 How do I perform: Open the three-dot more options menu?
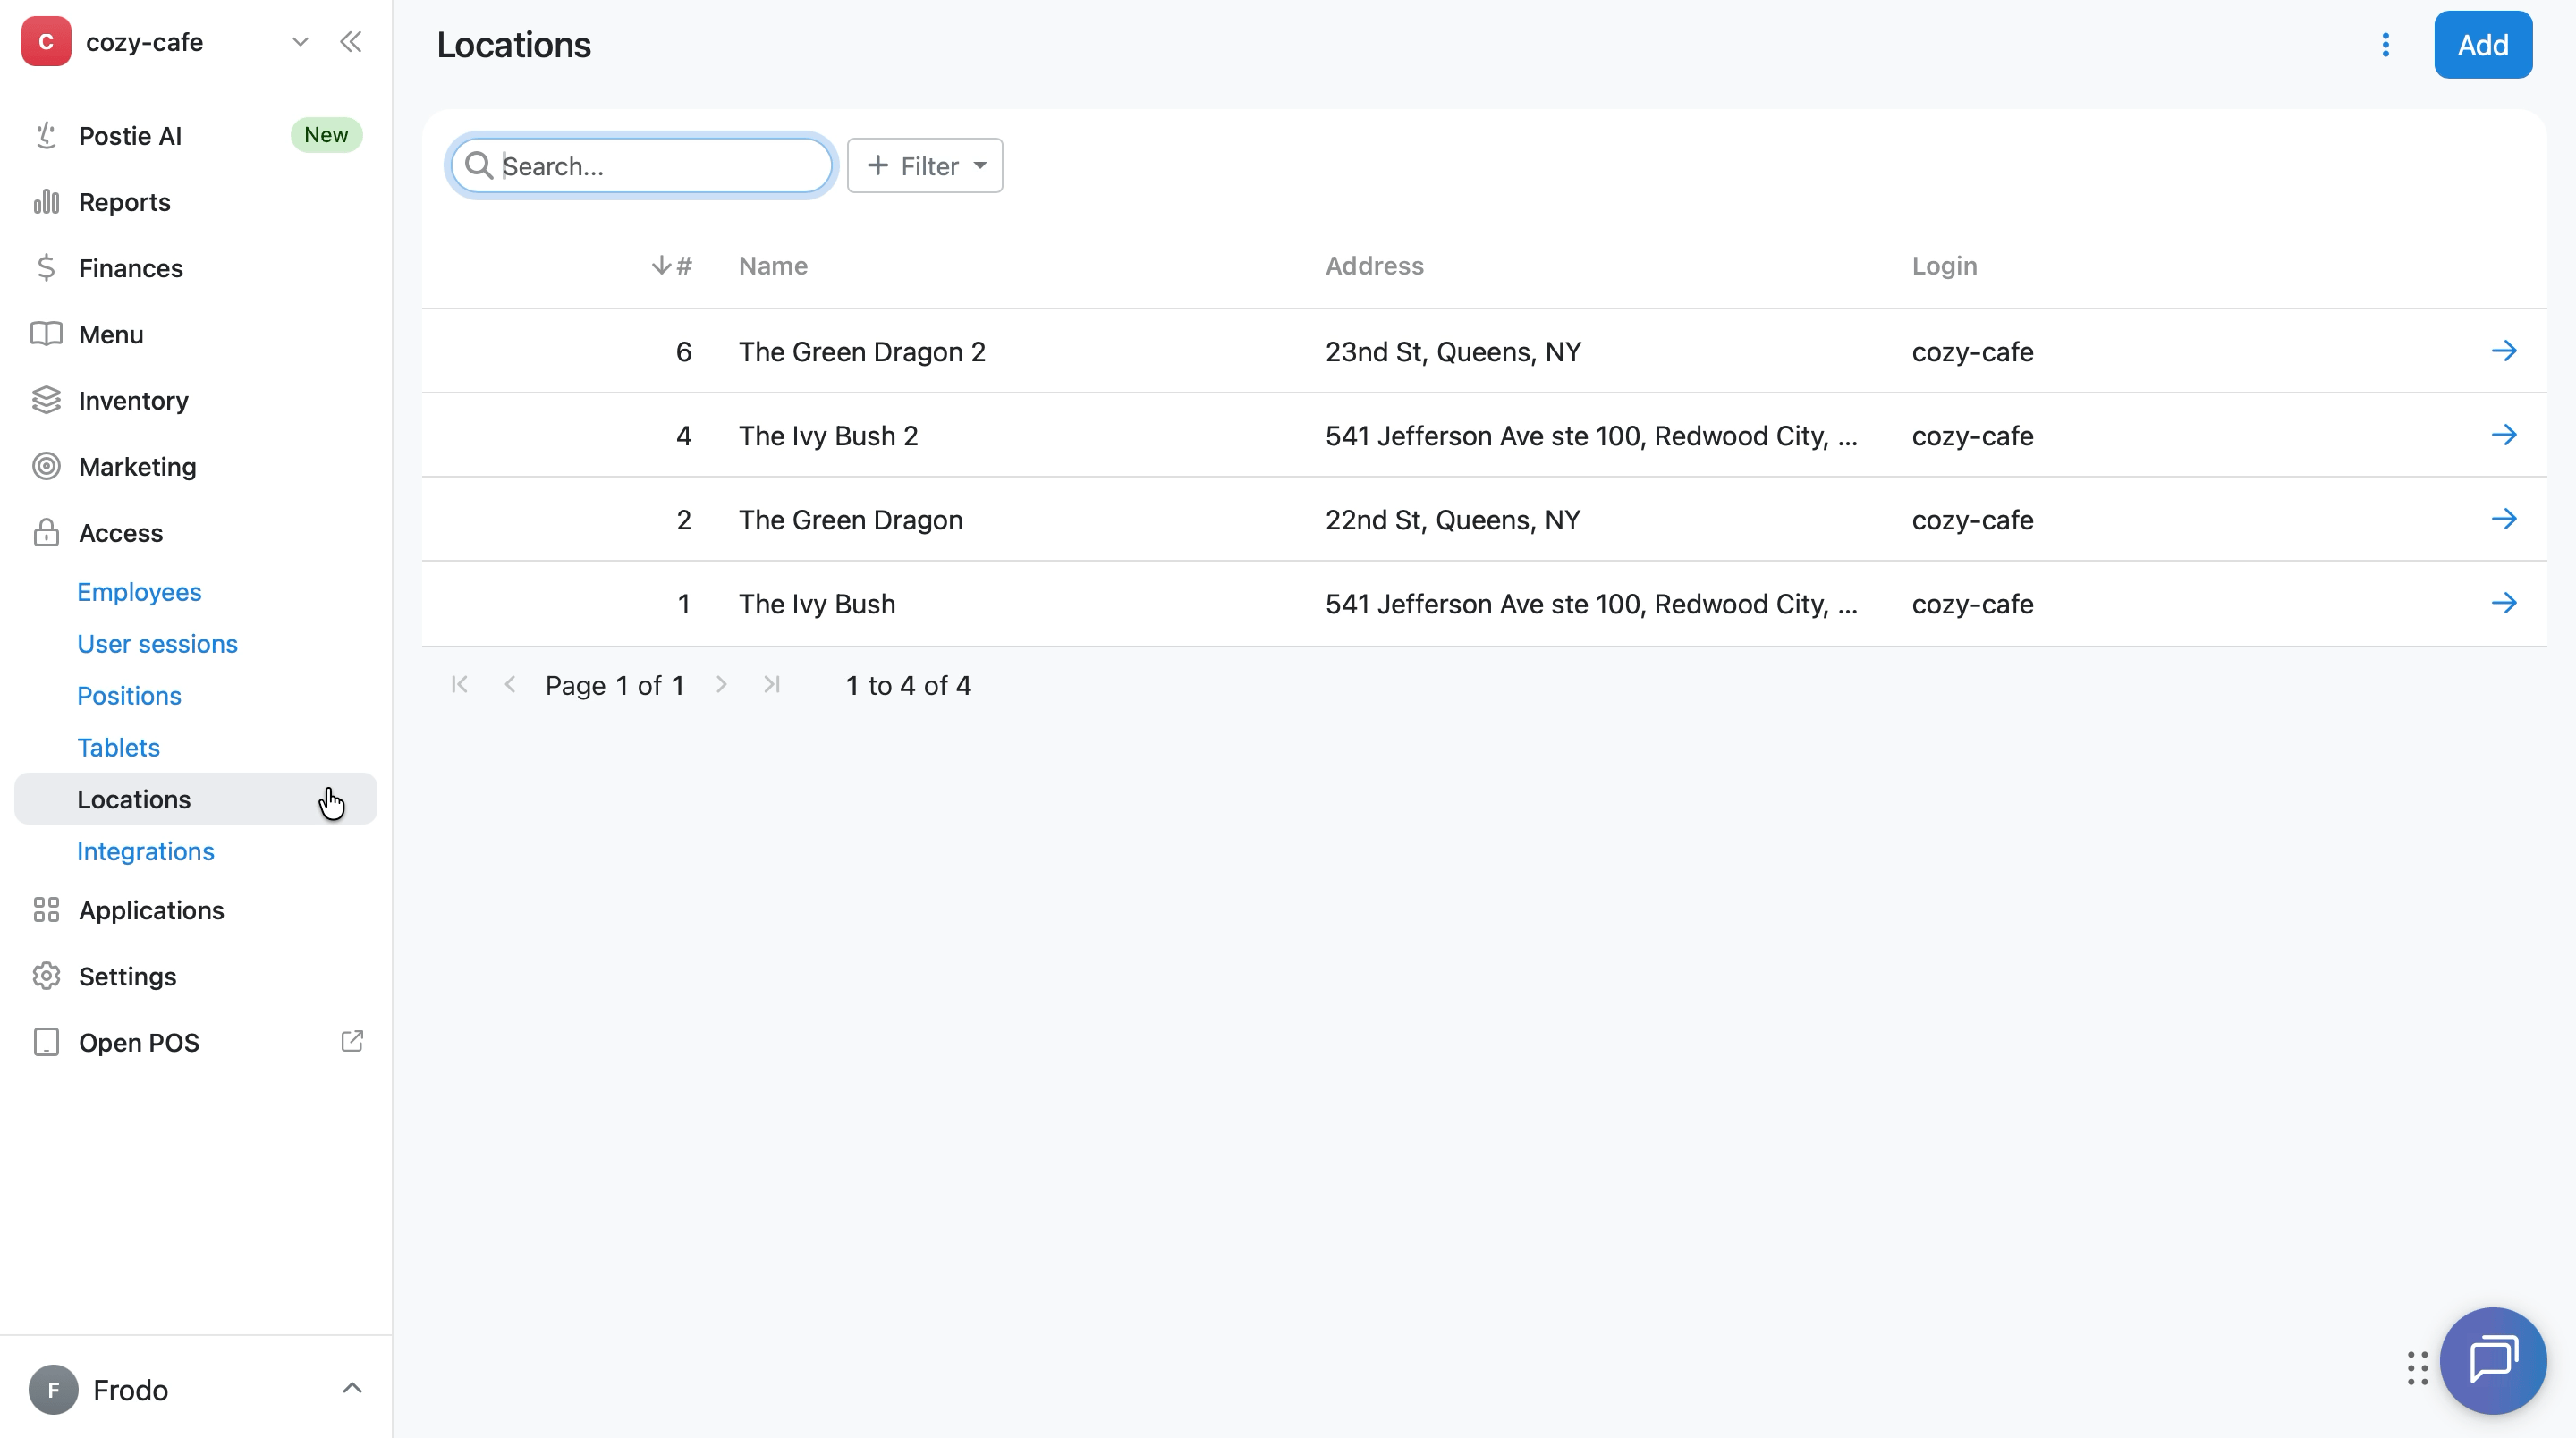[2385, 45]
